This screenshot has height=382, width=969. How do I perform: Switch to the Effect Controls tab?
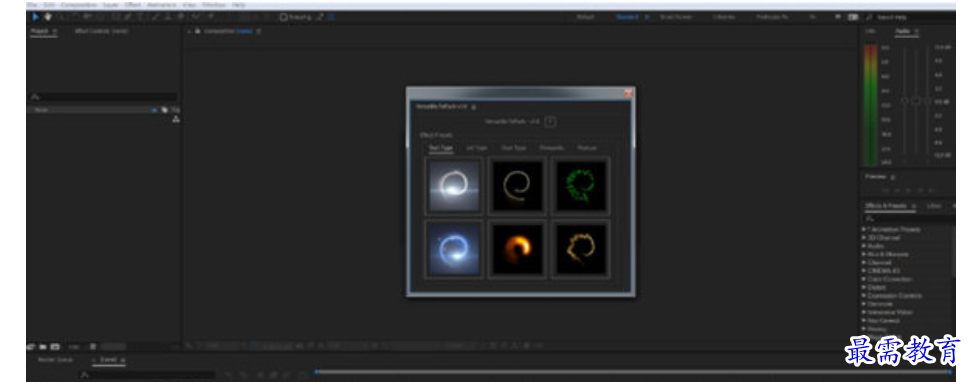pos(101,31)
